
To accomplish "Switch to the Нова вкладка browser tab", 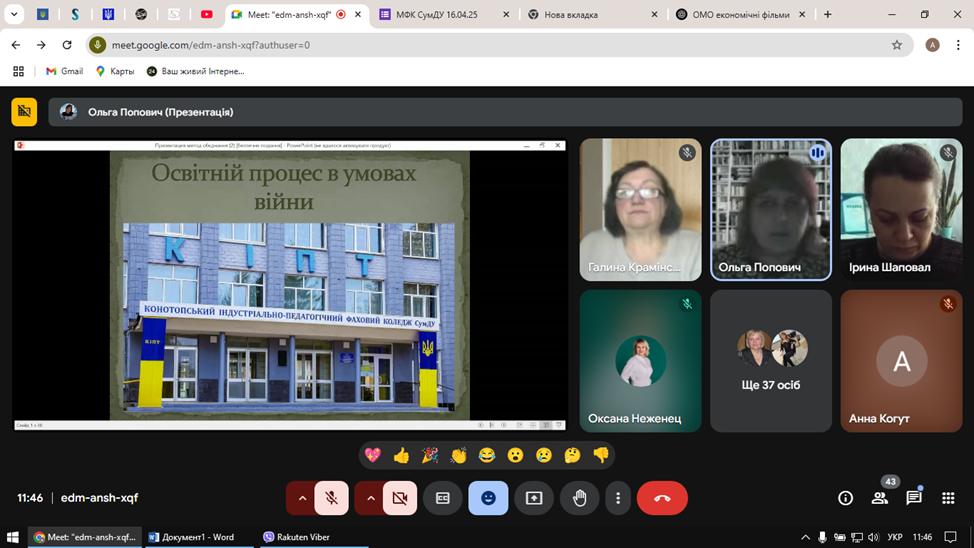I will (588, 15).
